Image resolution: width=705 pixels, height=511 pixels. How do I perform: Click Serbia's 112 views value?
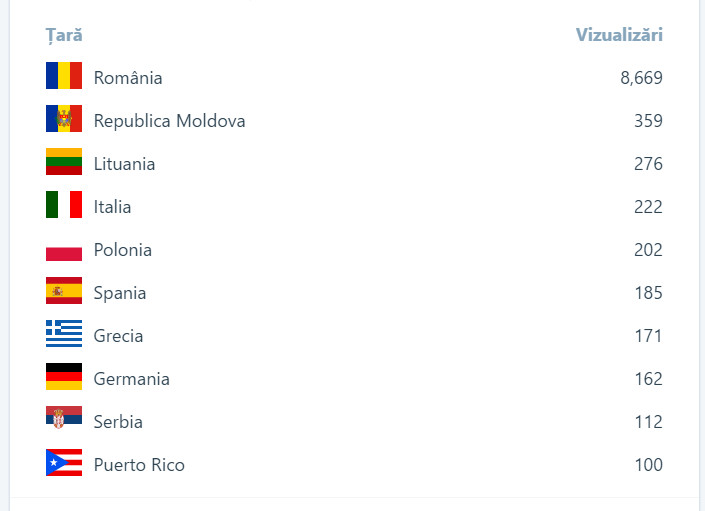pos(648,422)
